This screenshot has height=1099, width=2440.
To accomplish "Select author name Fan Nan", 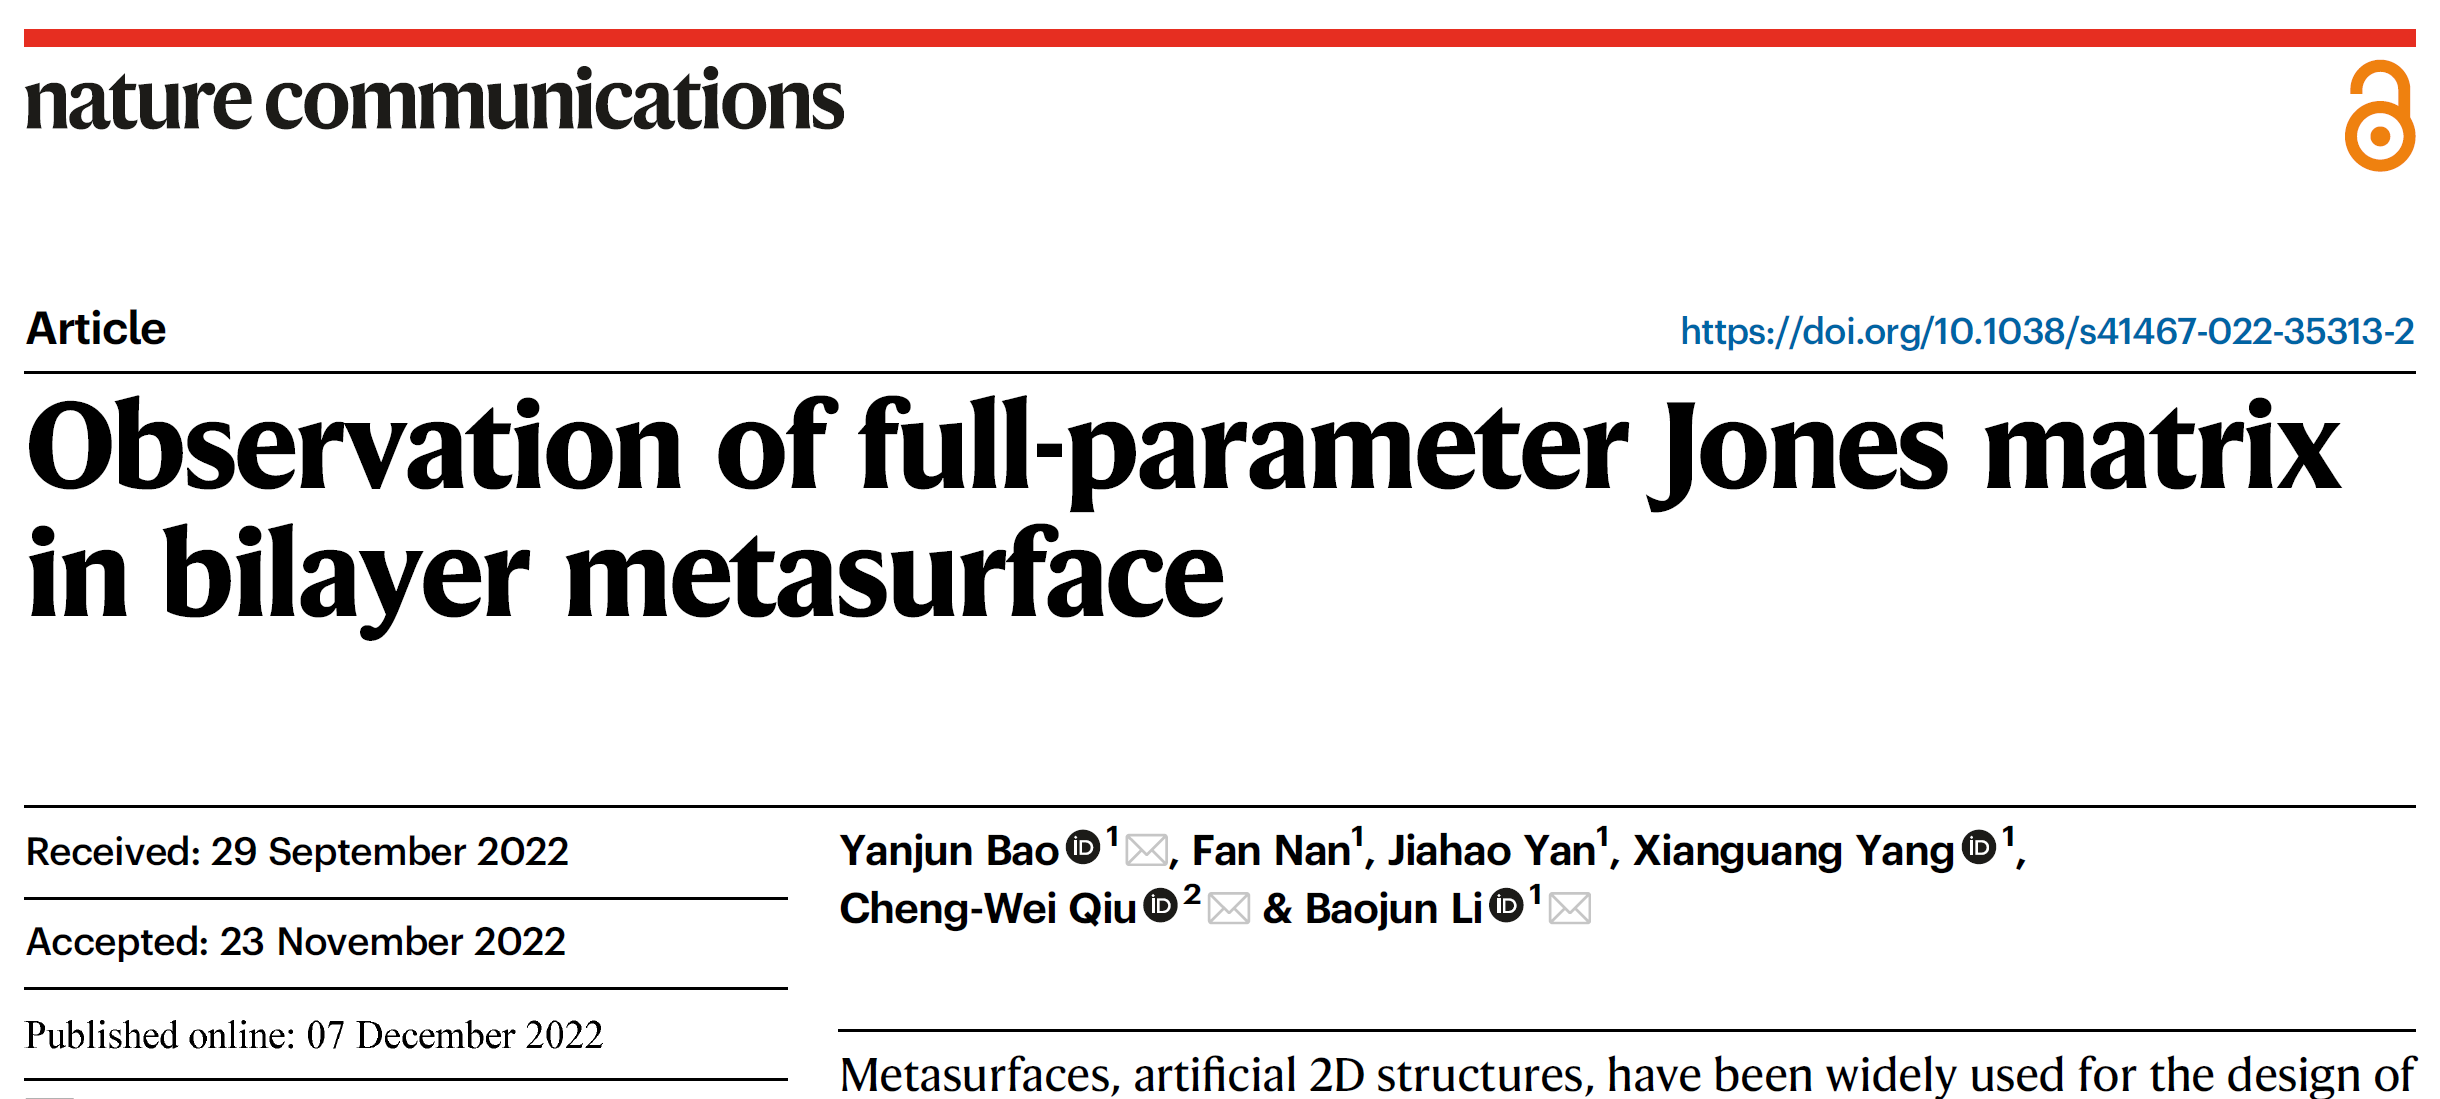I will (1270, 851).
